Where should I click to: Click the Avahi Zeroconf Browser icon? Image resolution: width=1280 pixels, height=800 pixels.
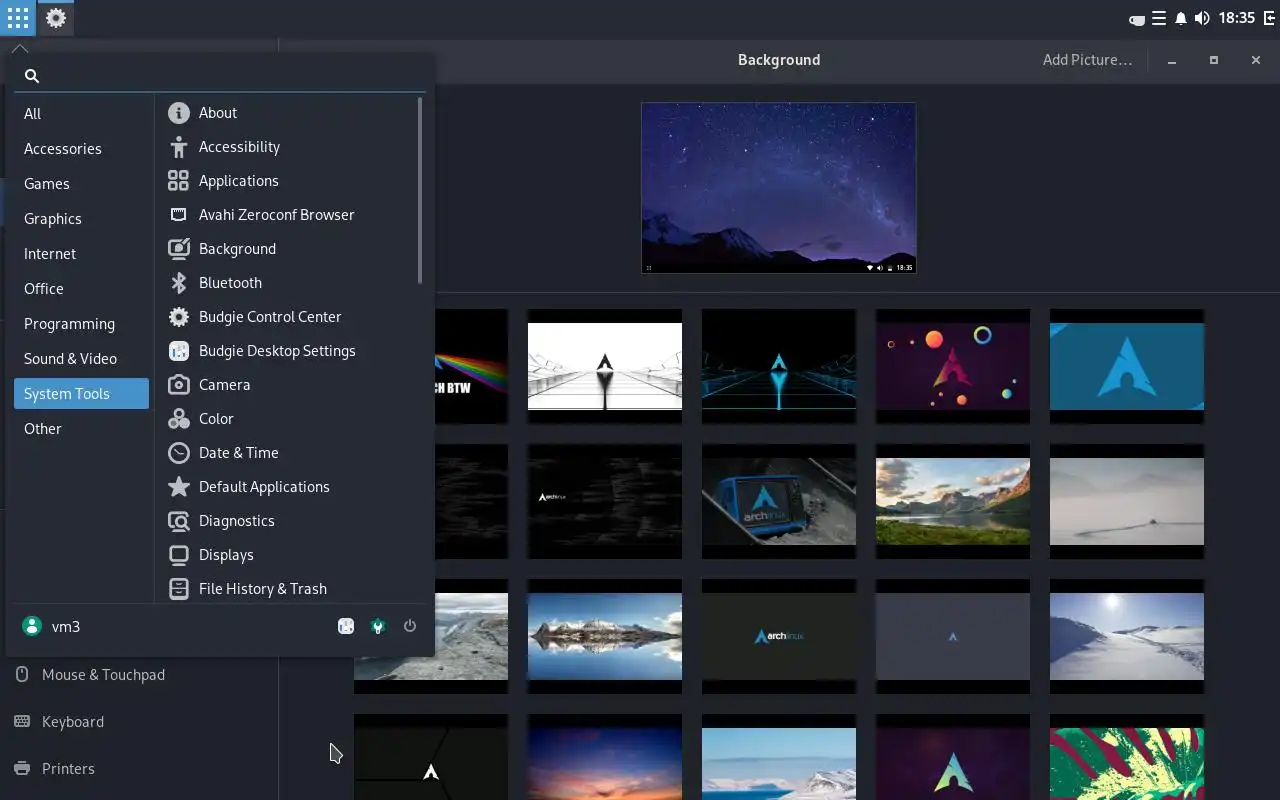(178, 215)
